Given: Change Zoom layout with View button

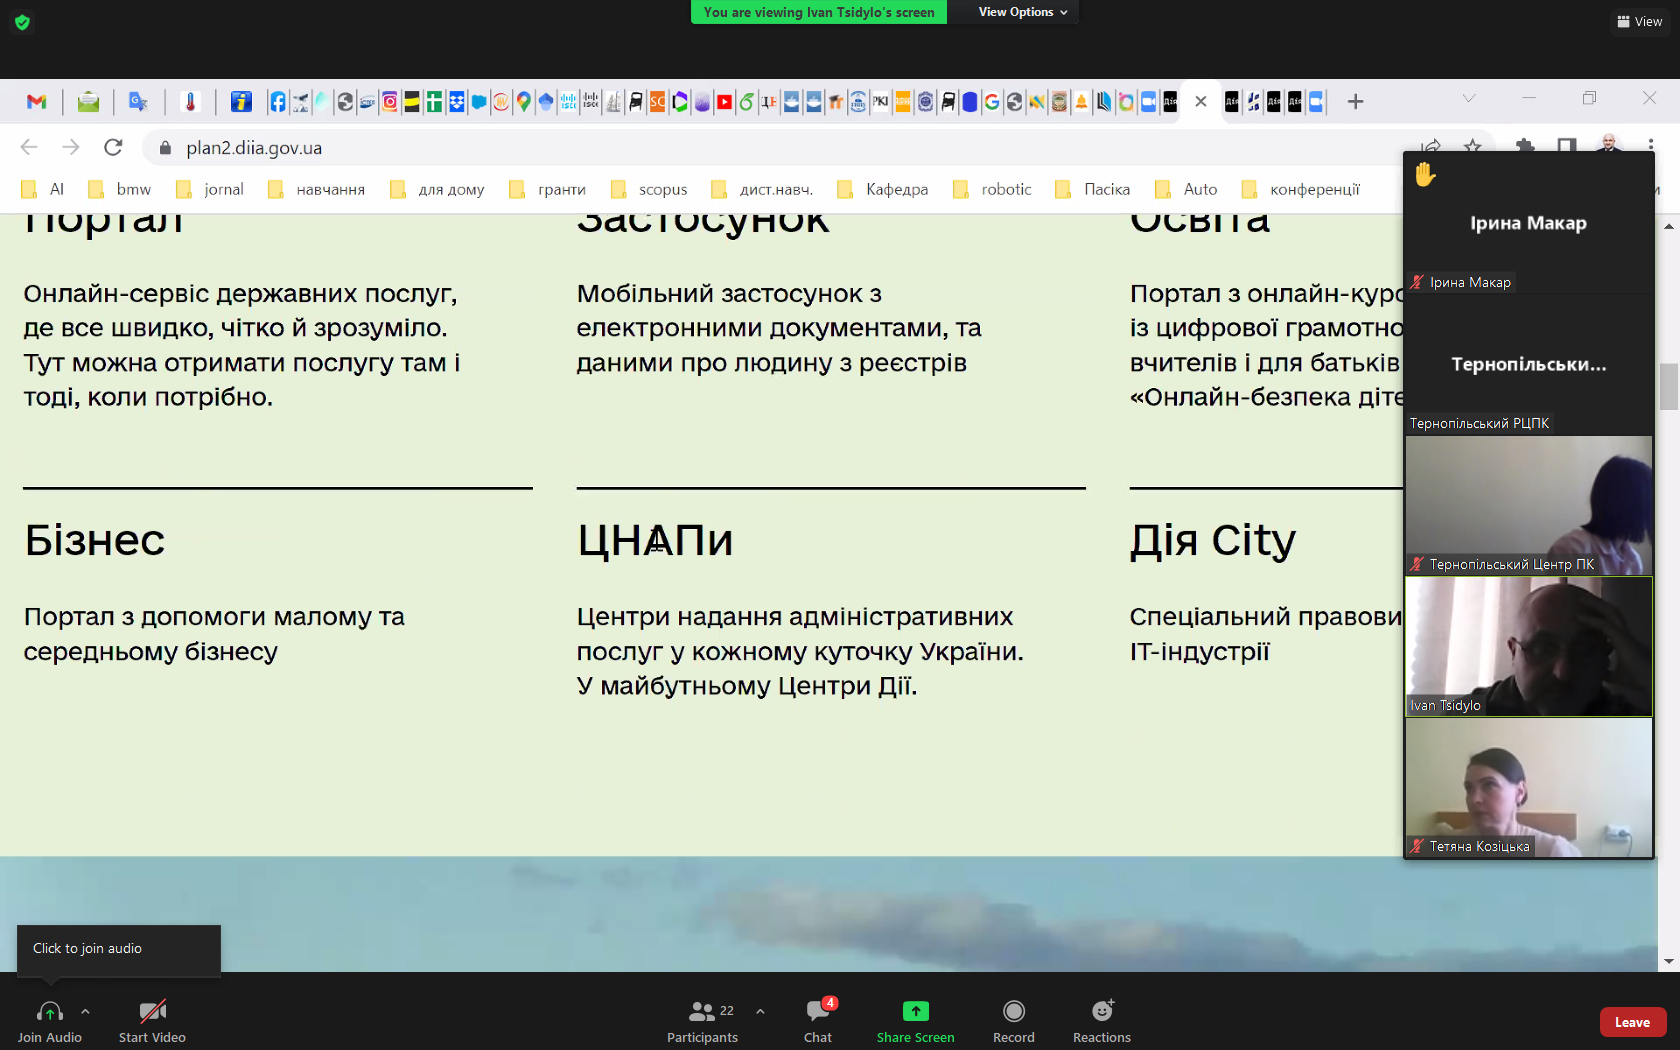Looking at the screenshot, I should pyautogui.click(x=1640, y=21).
